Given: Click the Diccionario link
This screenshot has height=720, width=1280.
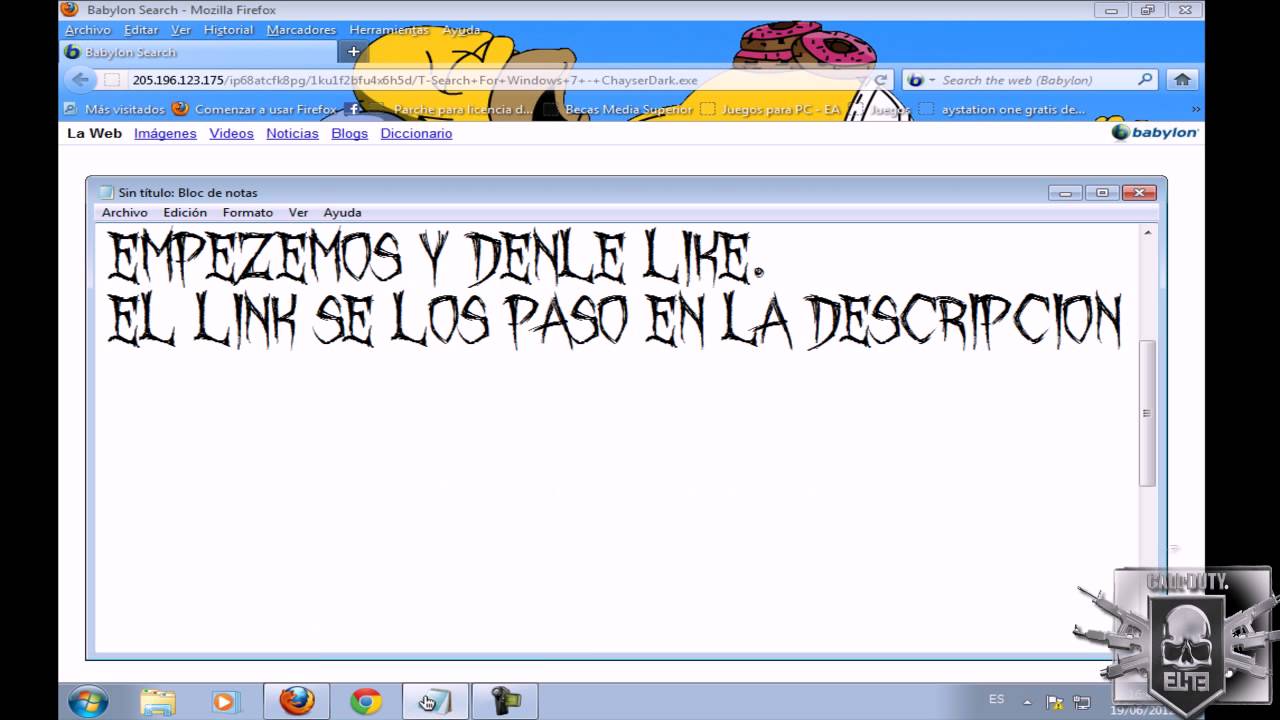Looking at the screenshot, I should coord(416,133).
